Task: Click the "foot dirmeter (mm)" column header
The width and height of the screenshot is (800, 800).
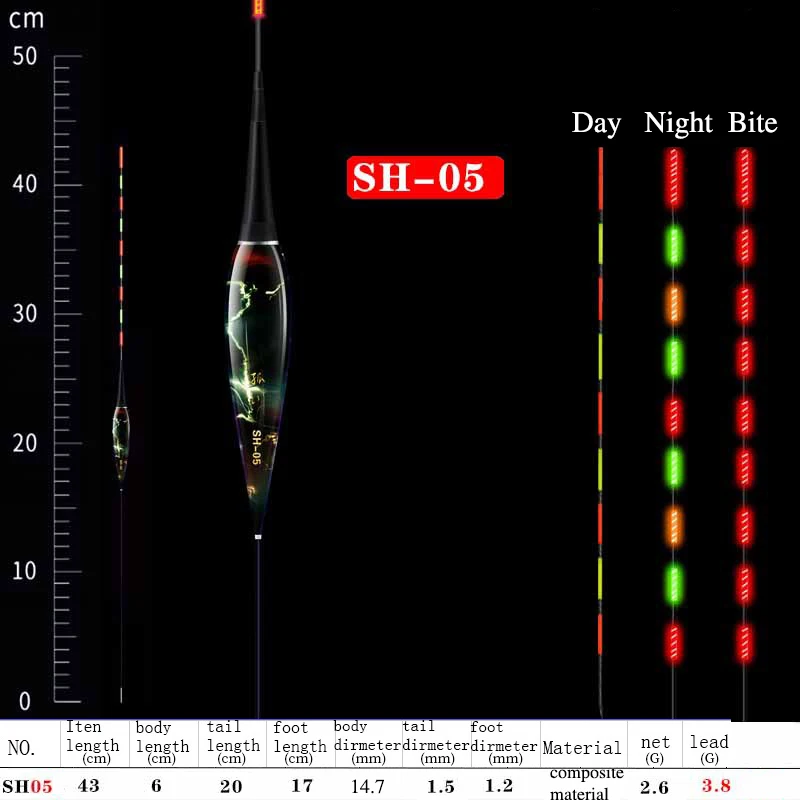Action: point(504,743)
